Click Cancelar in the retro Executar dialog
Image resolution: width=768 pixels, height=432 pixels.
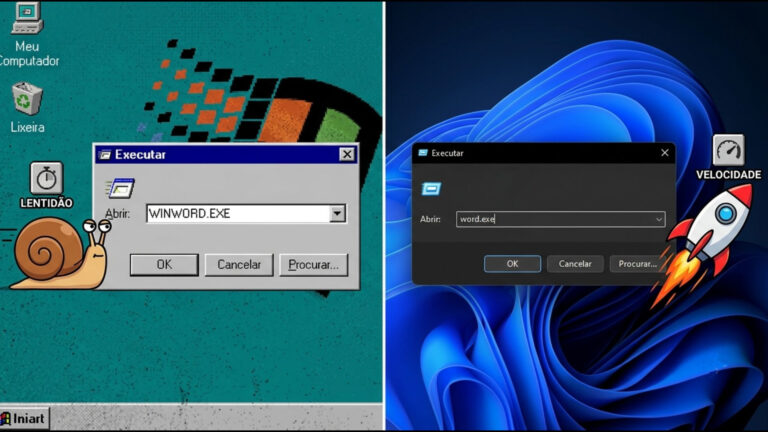tap(239, 265)
